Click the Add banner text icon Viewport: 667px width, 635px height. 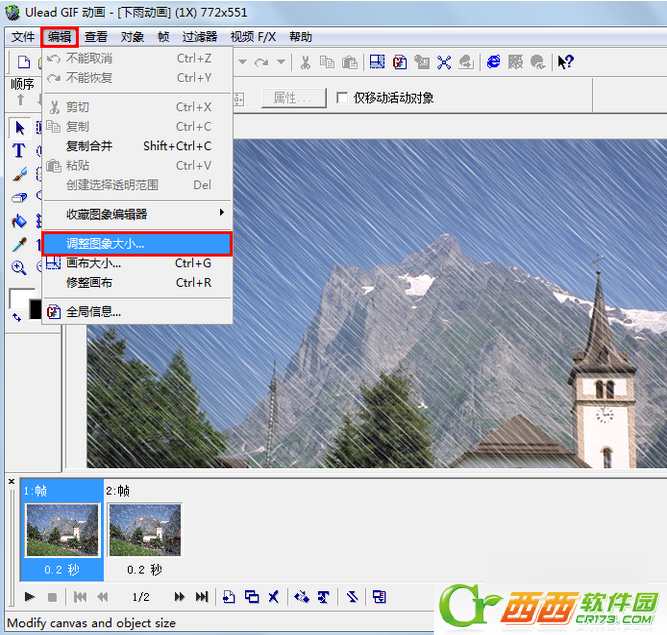(324, 597)
